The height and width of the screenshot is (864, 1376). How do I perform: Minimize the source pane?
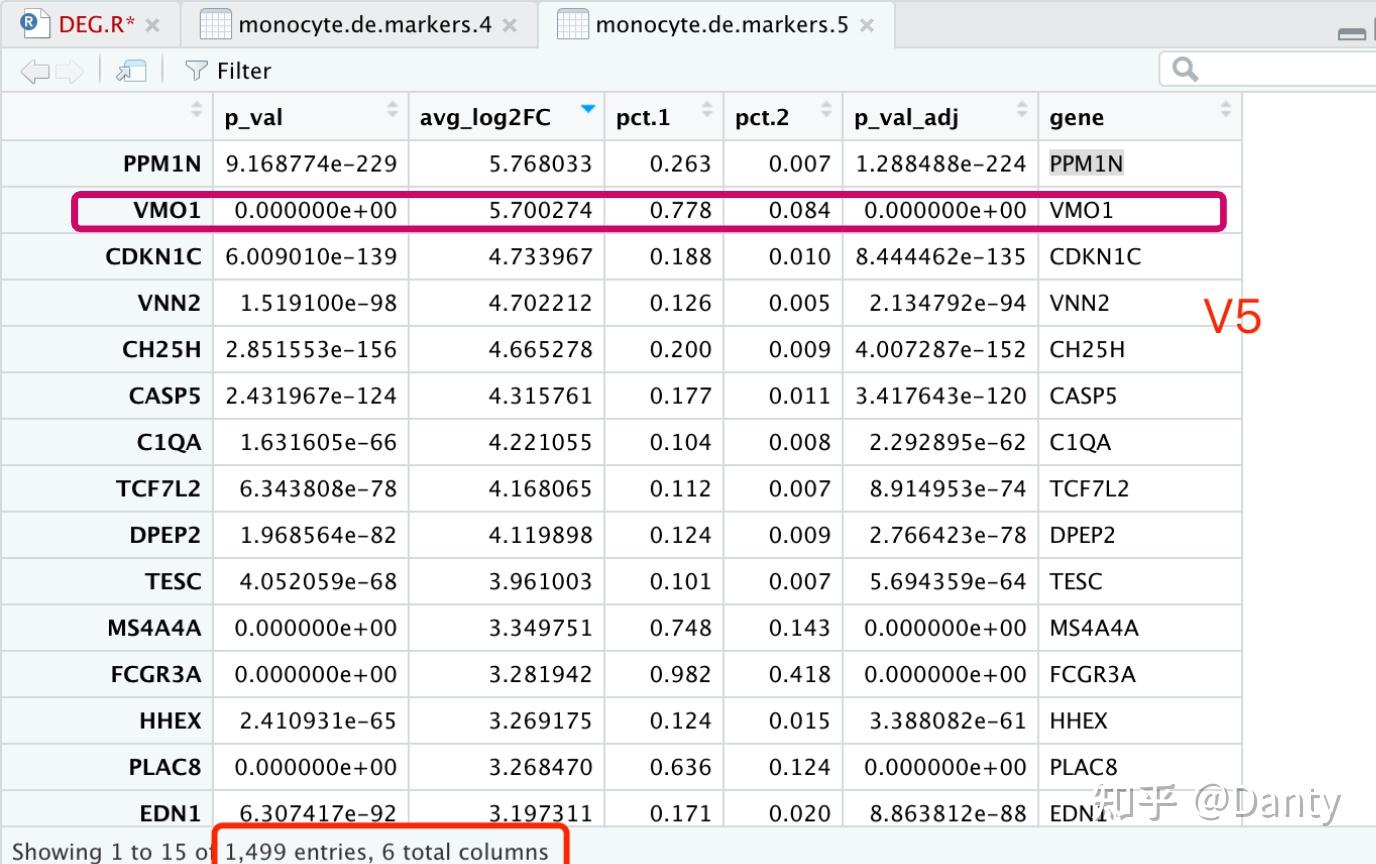pos(1352,33)
